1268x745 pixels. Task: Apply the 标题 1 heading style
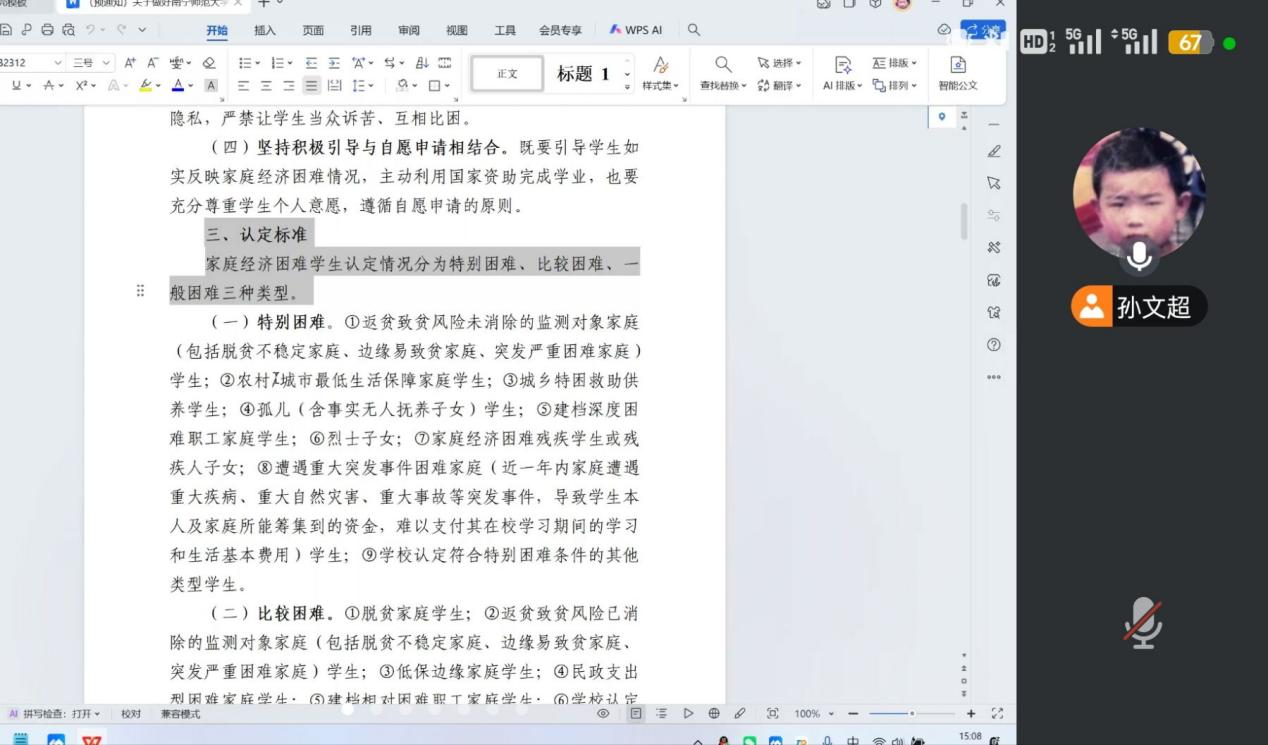click(x=583, y=74)
